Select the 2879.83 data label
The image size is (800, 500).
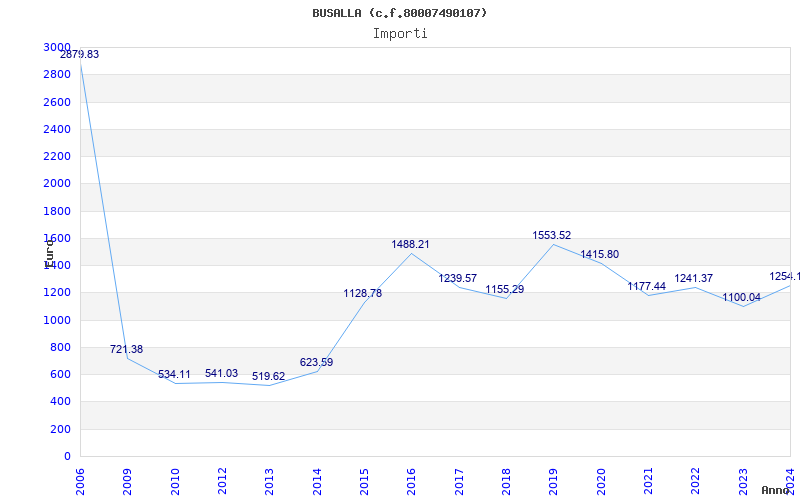pyautogui.click(x=80, y=55)
